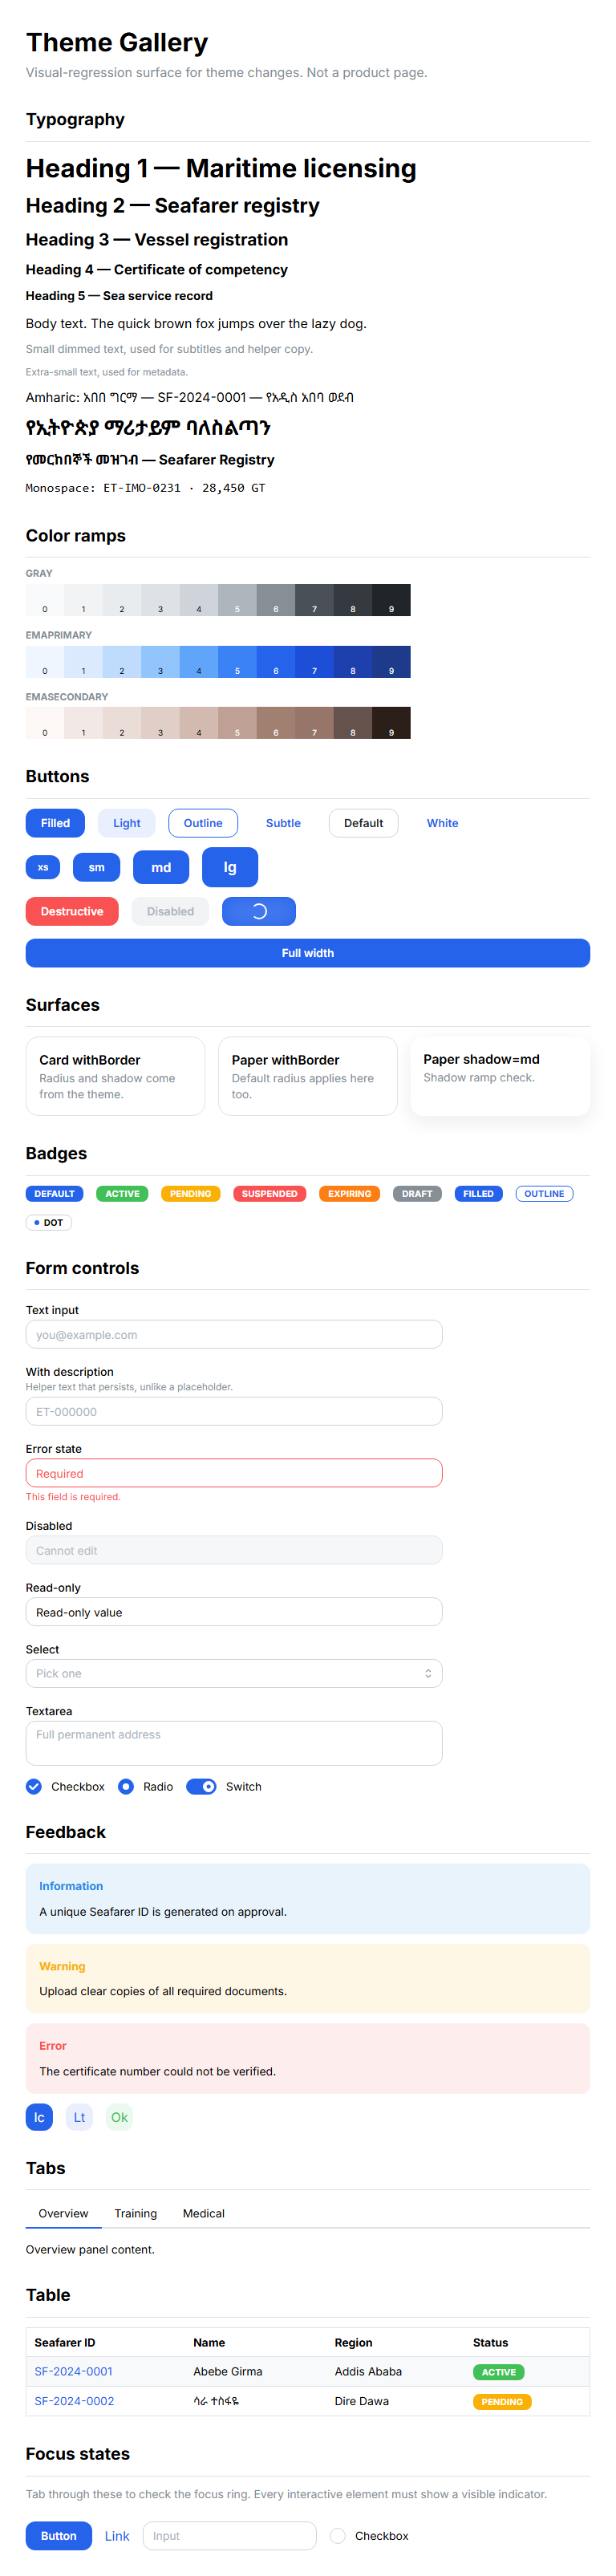Click the blue 'Ic' filled icon button

pyautogui.click(x=39, y=2117)
